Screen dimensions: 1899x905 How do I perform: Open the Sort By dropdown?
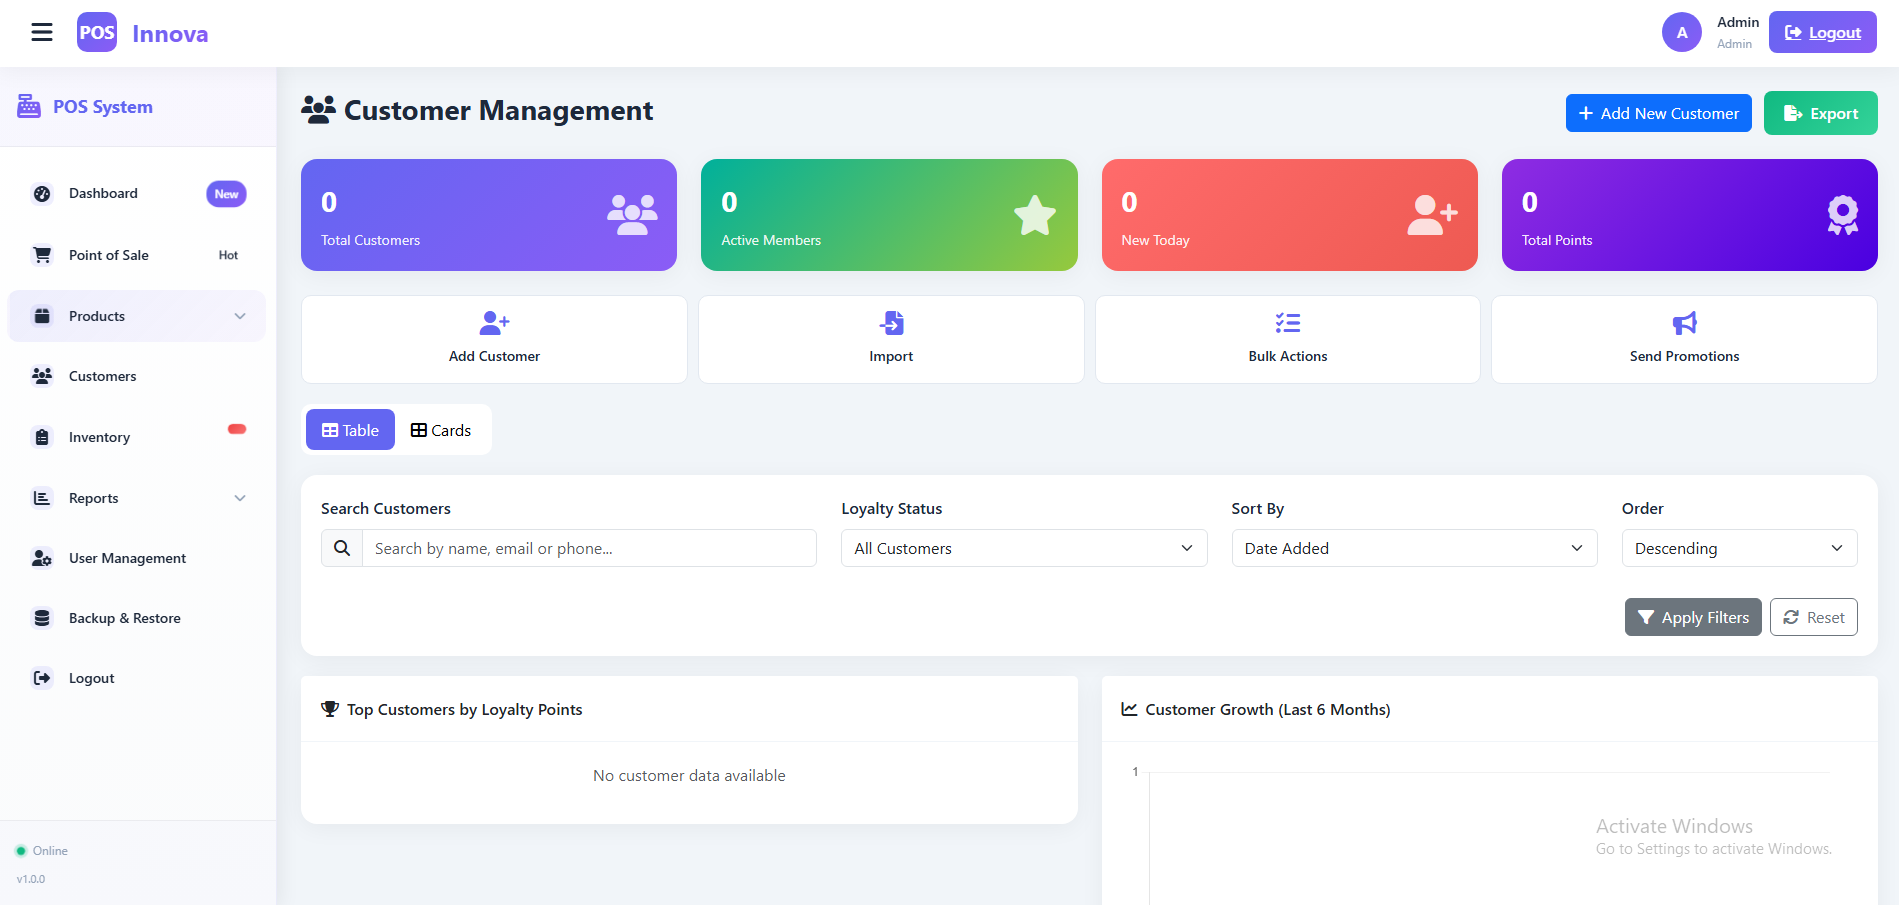pos(1413,548)
